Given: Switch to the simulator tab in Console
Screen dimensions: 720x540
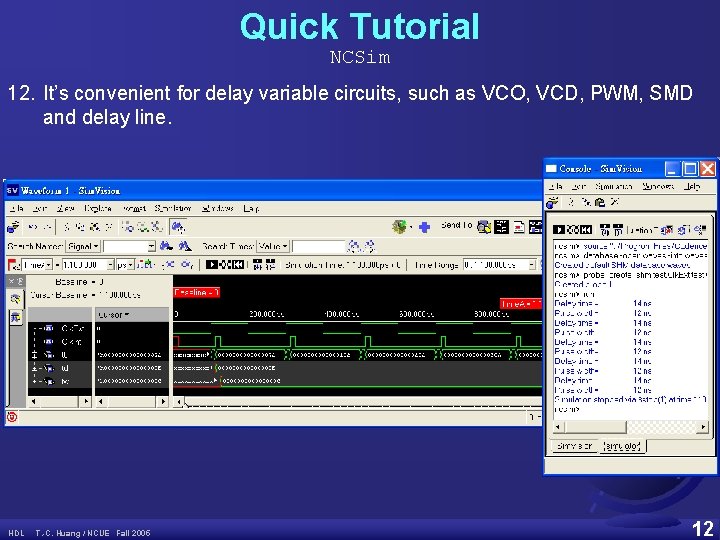Looking at the screenshot, I should [x=622, y=446].
